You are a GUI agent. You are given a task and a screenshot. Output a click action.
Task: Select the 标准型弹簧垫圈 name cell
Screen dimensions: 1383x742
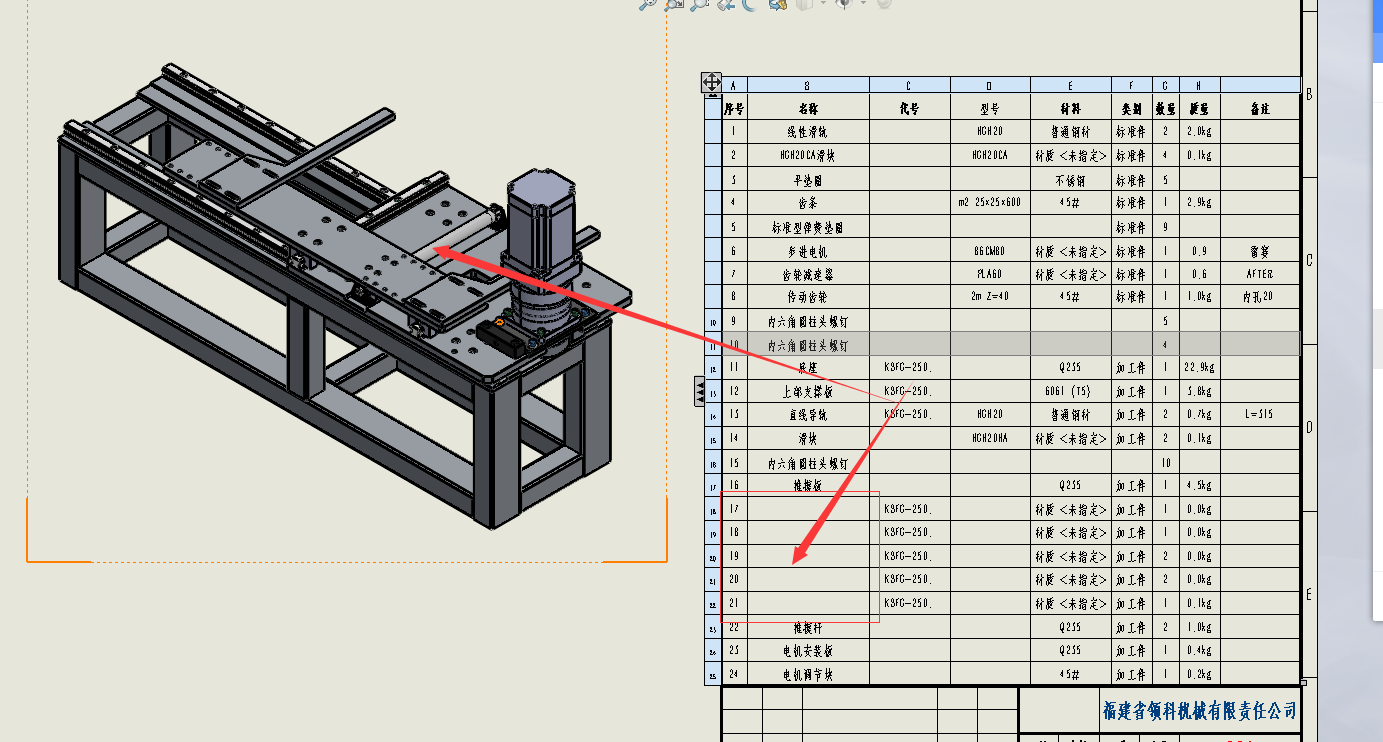[x=808, y=228]
